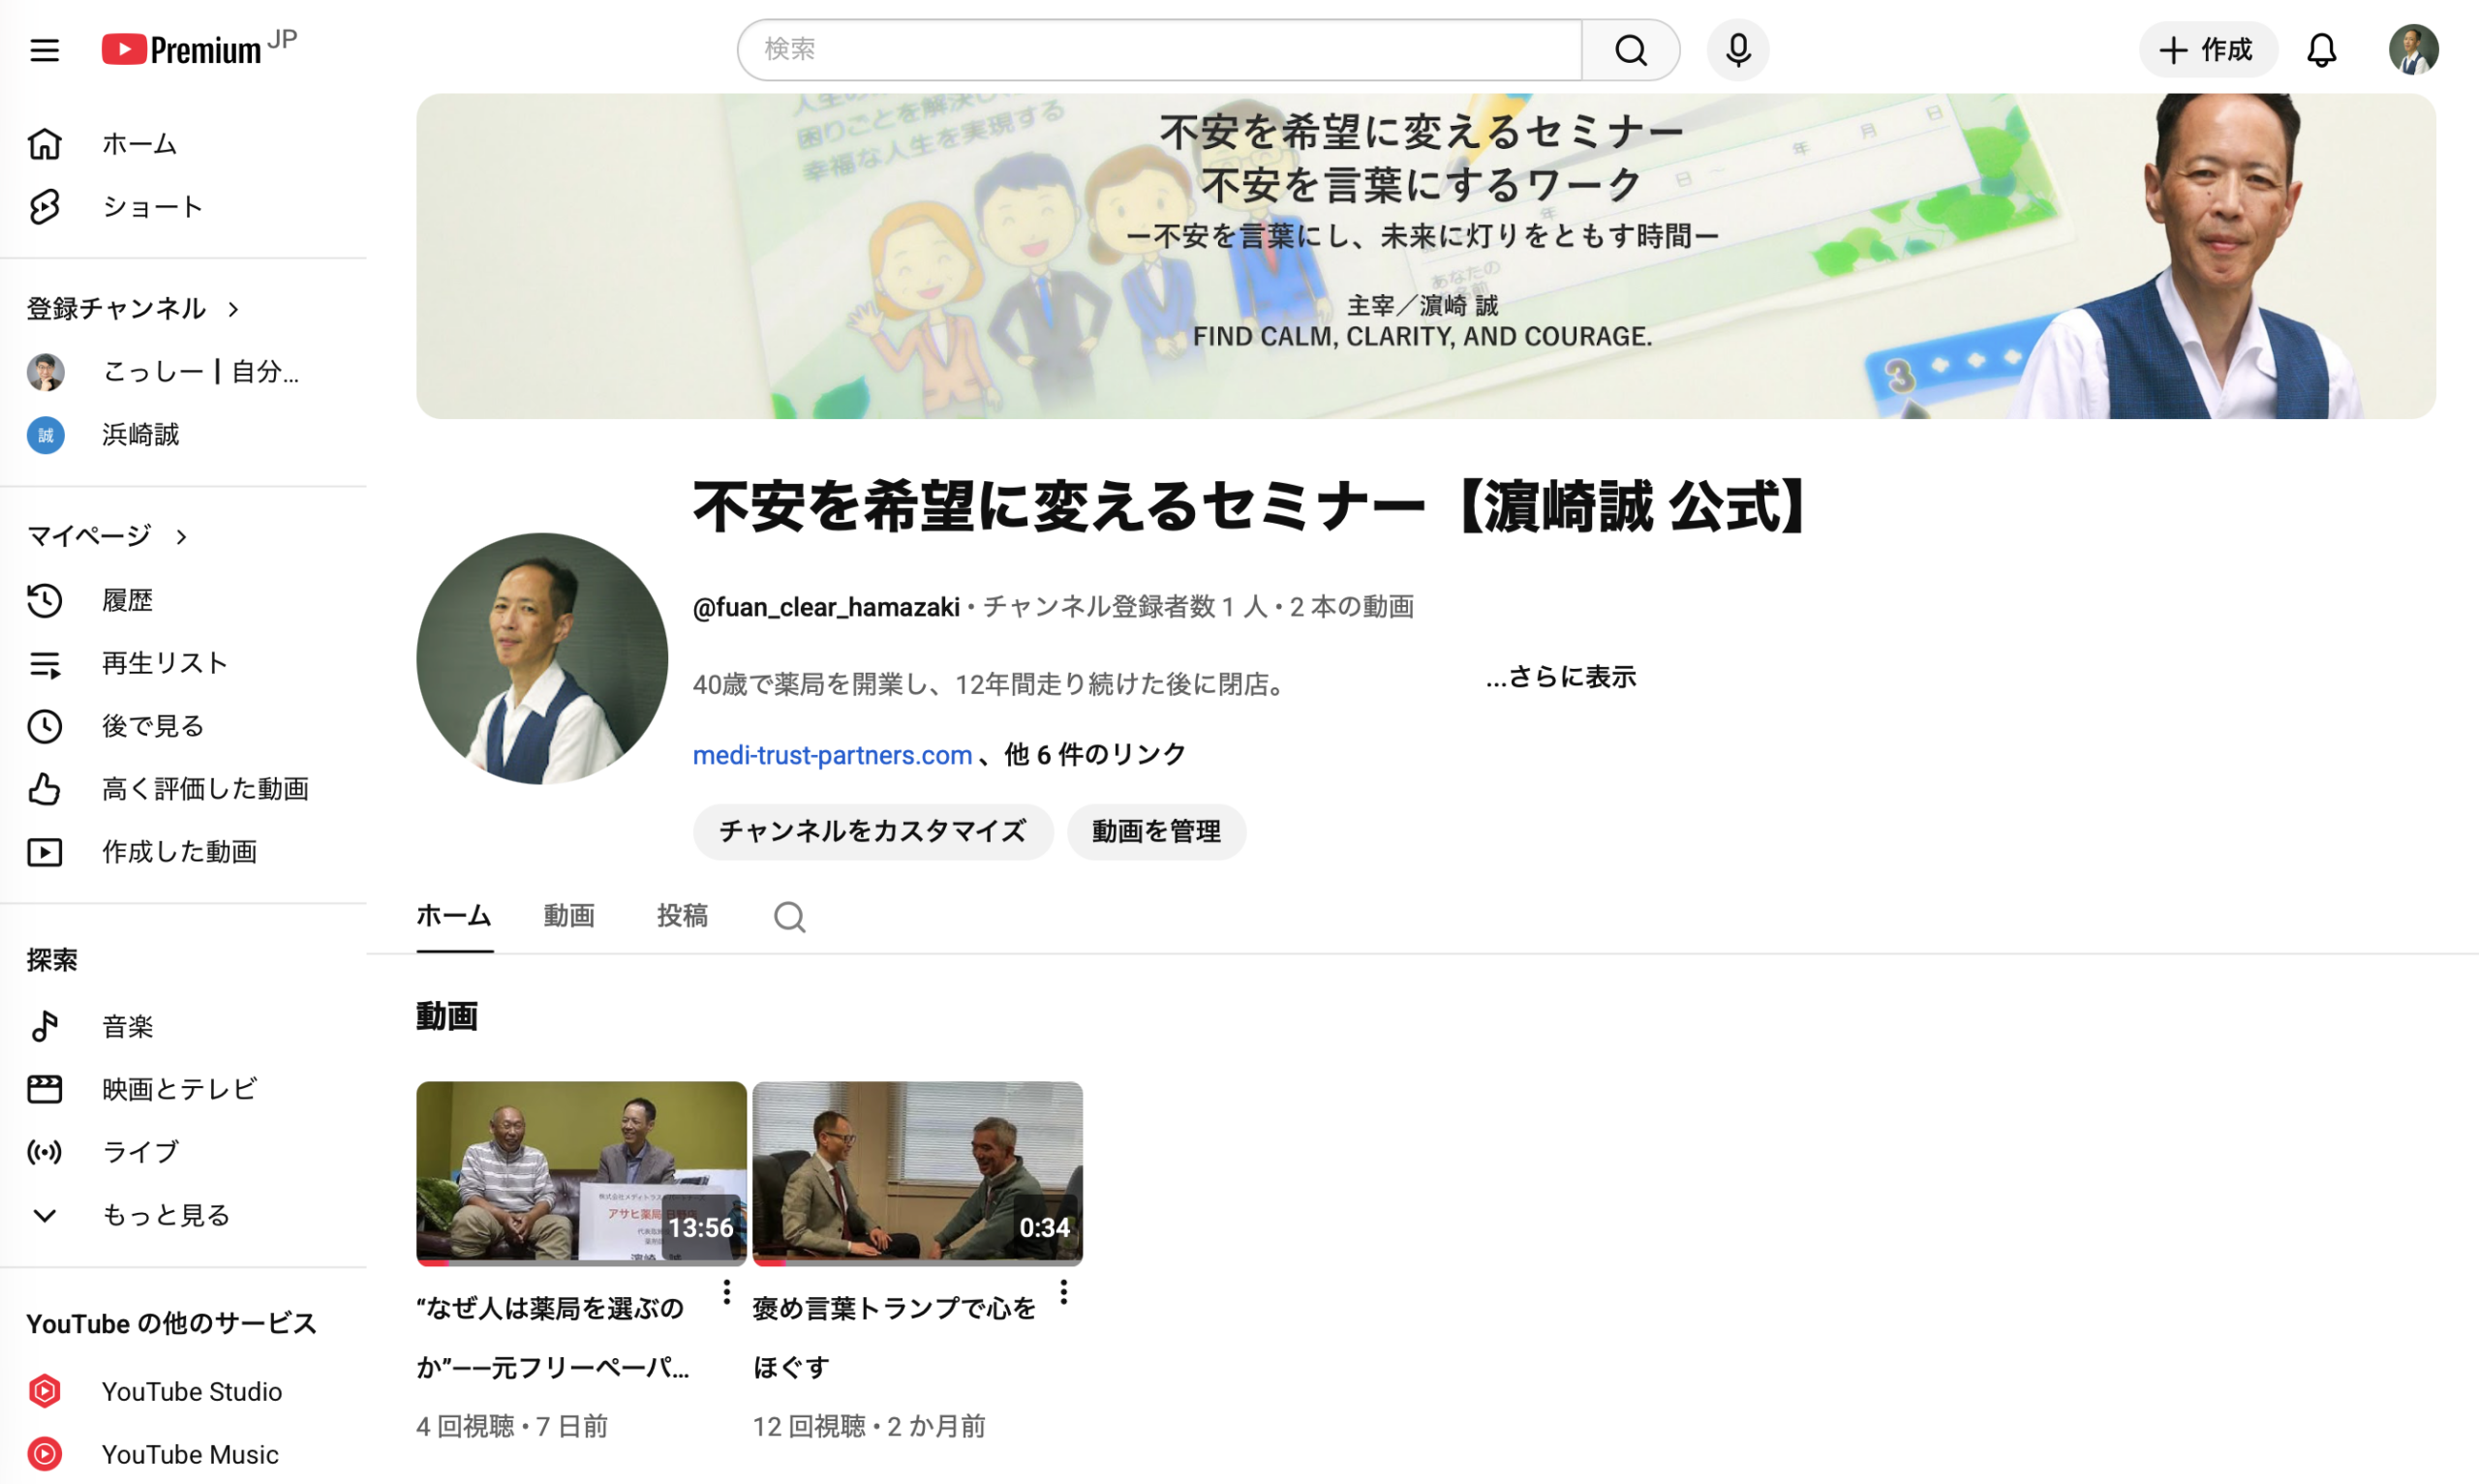The image size is (2479, 1484).
Task: Open channel search with the magnifier icon
Action: 789,916
